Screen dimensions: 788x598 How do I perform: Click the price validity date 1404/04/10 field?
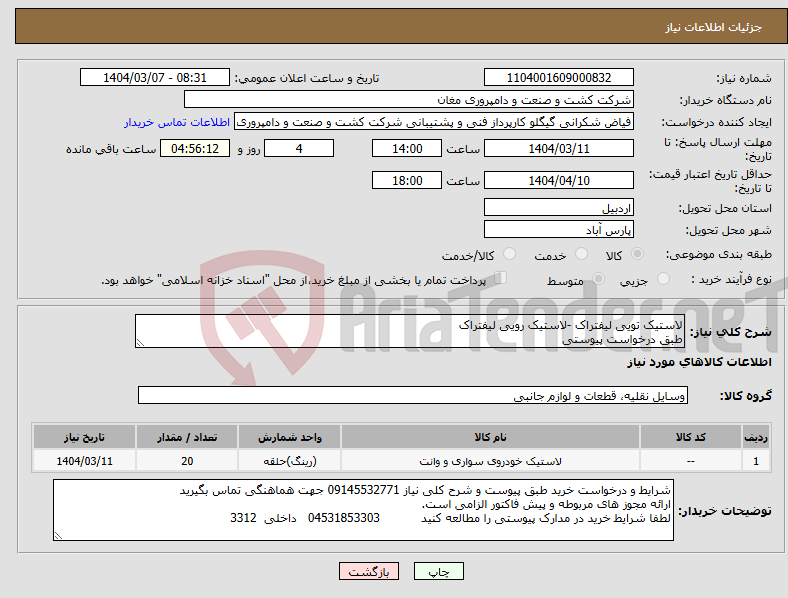click(558, 180)
